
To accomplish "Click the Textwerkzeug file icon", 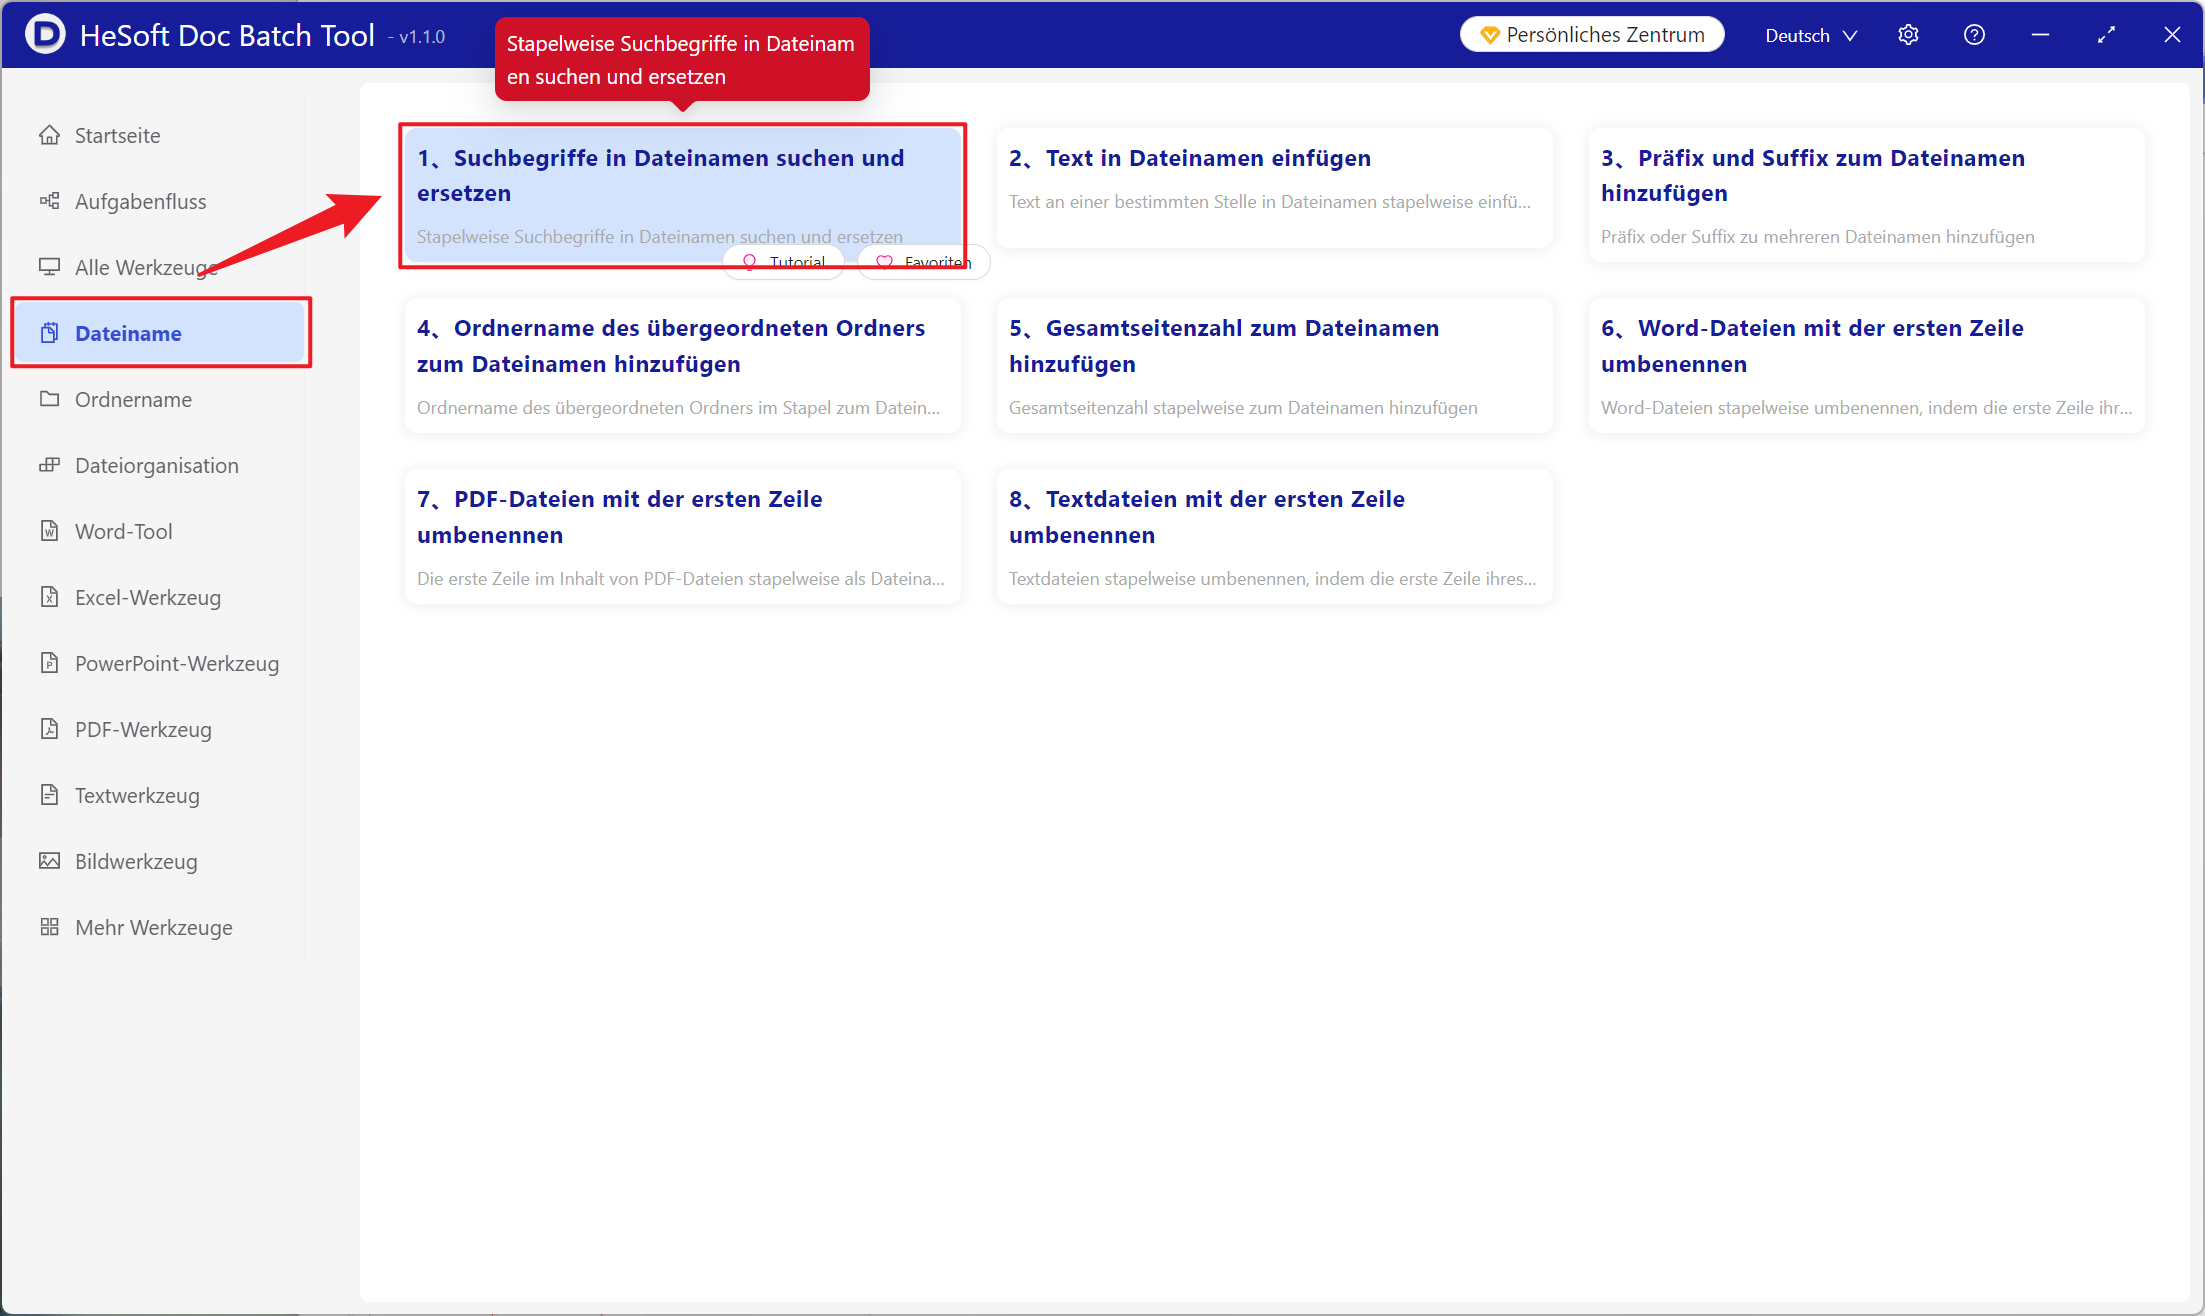I will pyautogui.click(x=49, y=795).
